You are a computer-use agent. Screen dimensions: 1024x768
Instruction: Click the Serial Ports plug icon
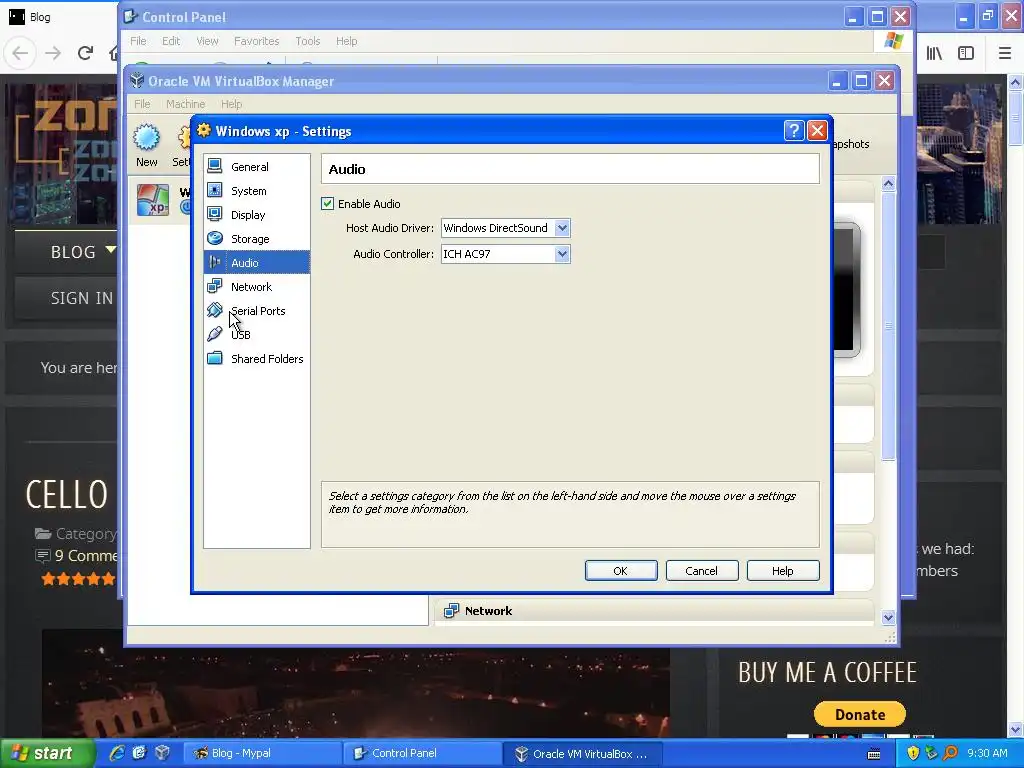click(215, 310)
